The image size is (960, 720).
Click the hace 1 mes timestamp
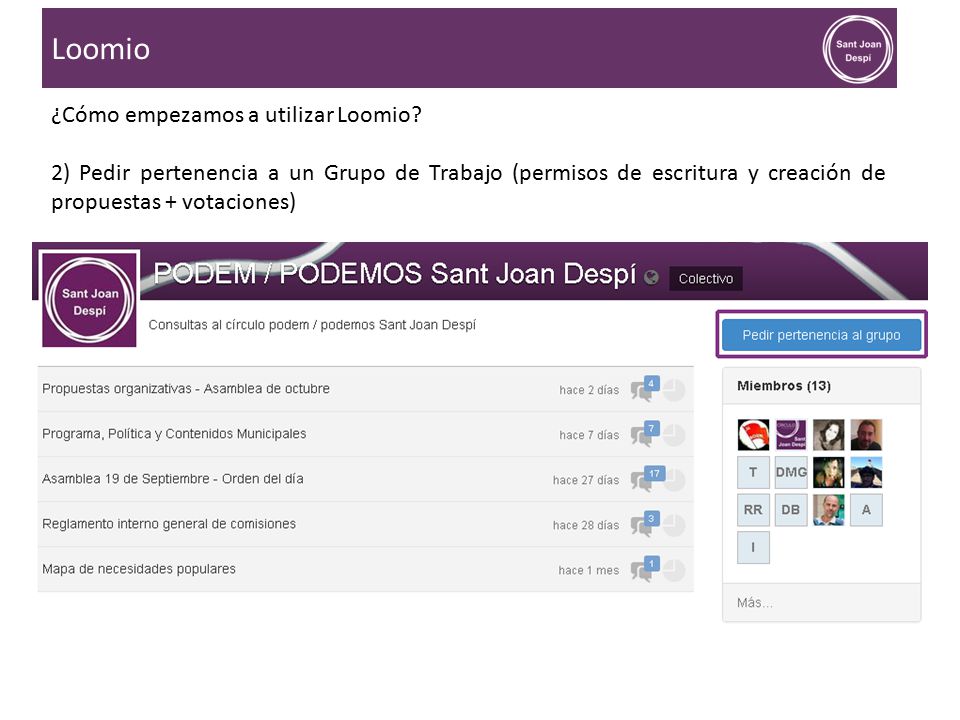pyautogui.click(x=588, y=571)
